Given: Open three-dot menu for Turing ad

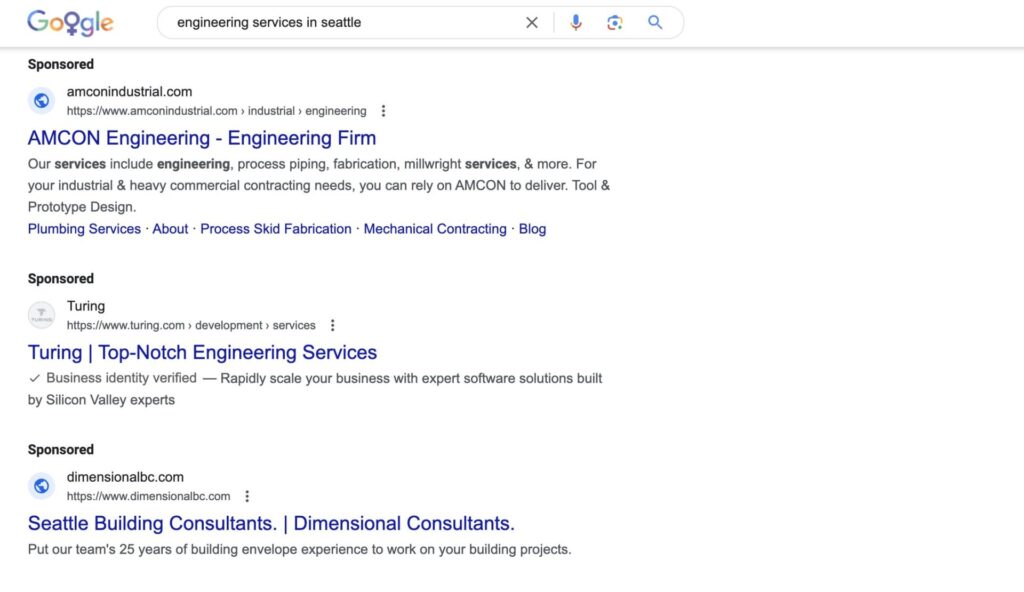Looking at the screenshot, I should (332, 325).
